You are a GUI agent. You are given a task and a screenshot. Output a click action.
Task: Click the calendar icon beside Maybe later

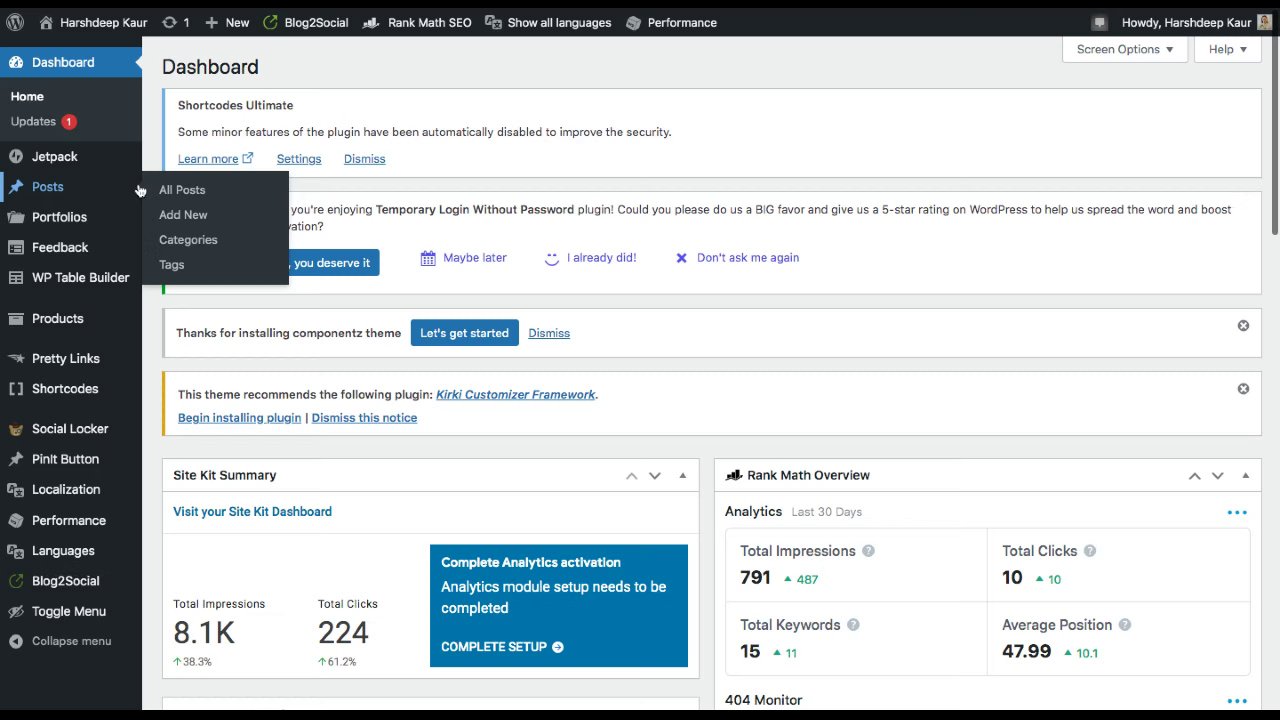428,258
